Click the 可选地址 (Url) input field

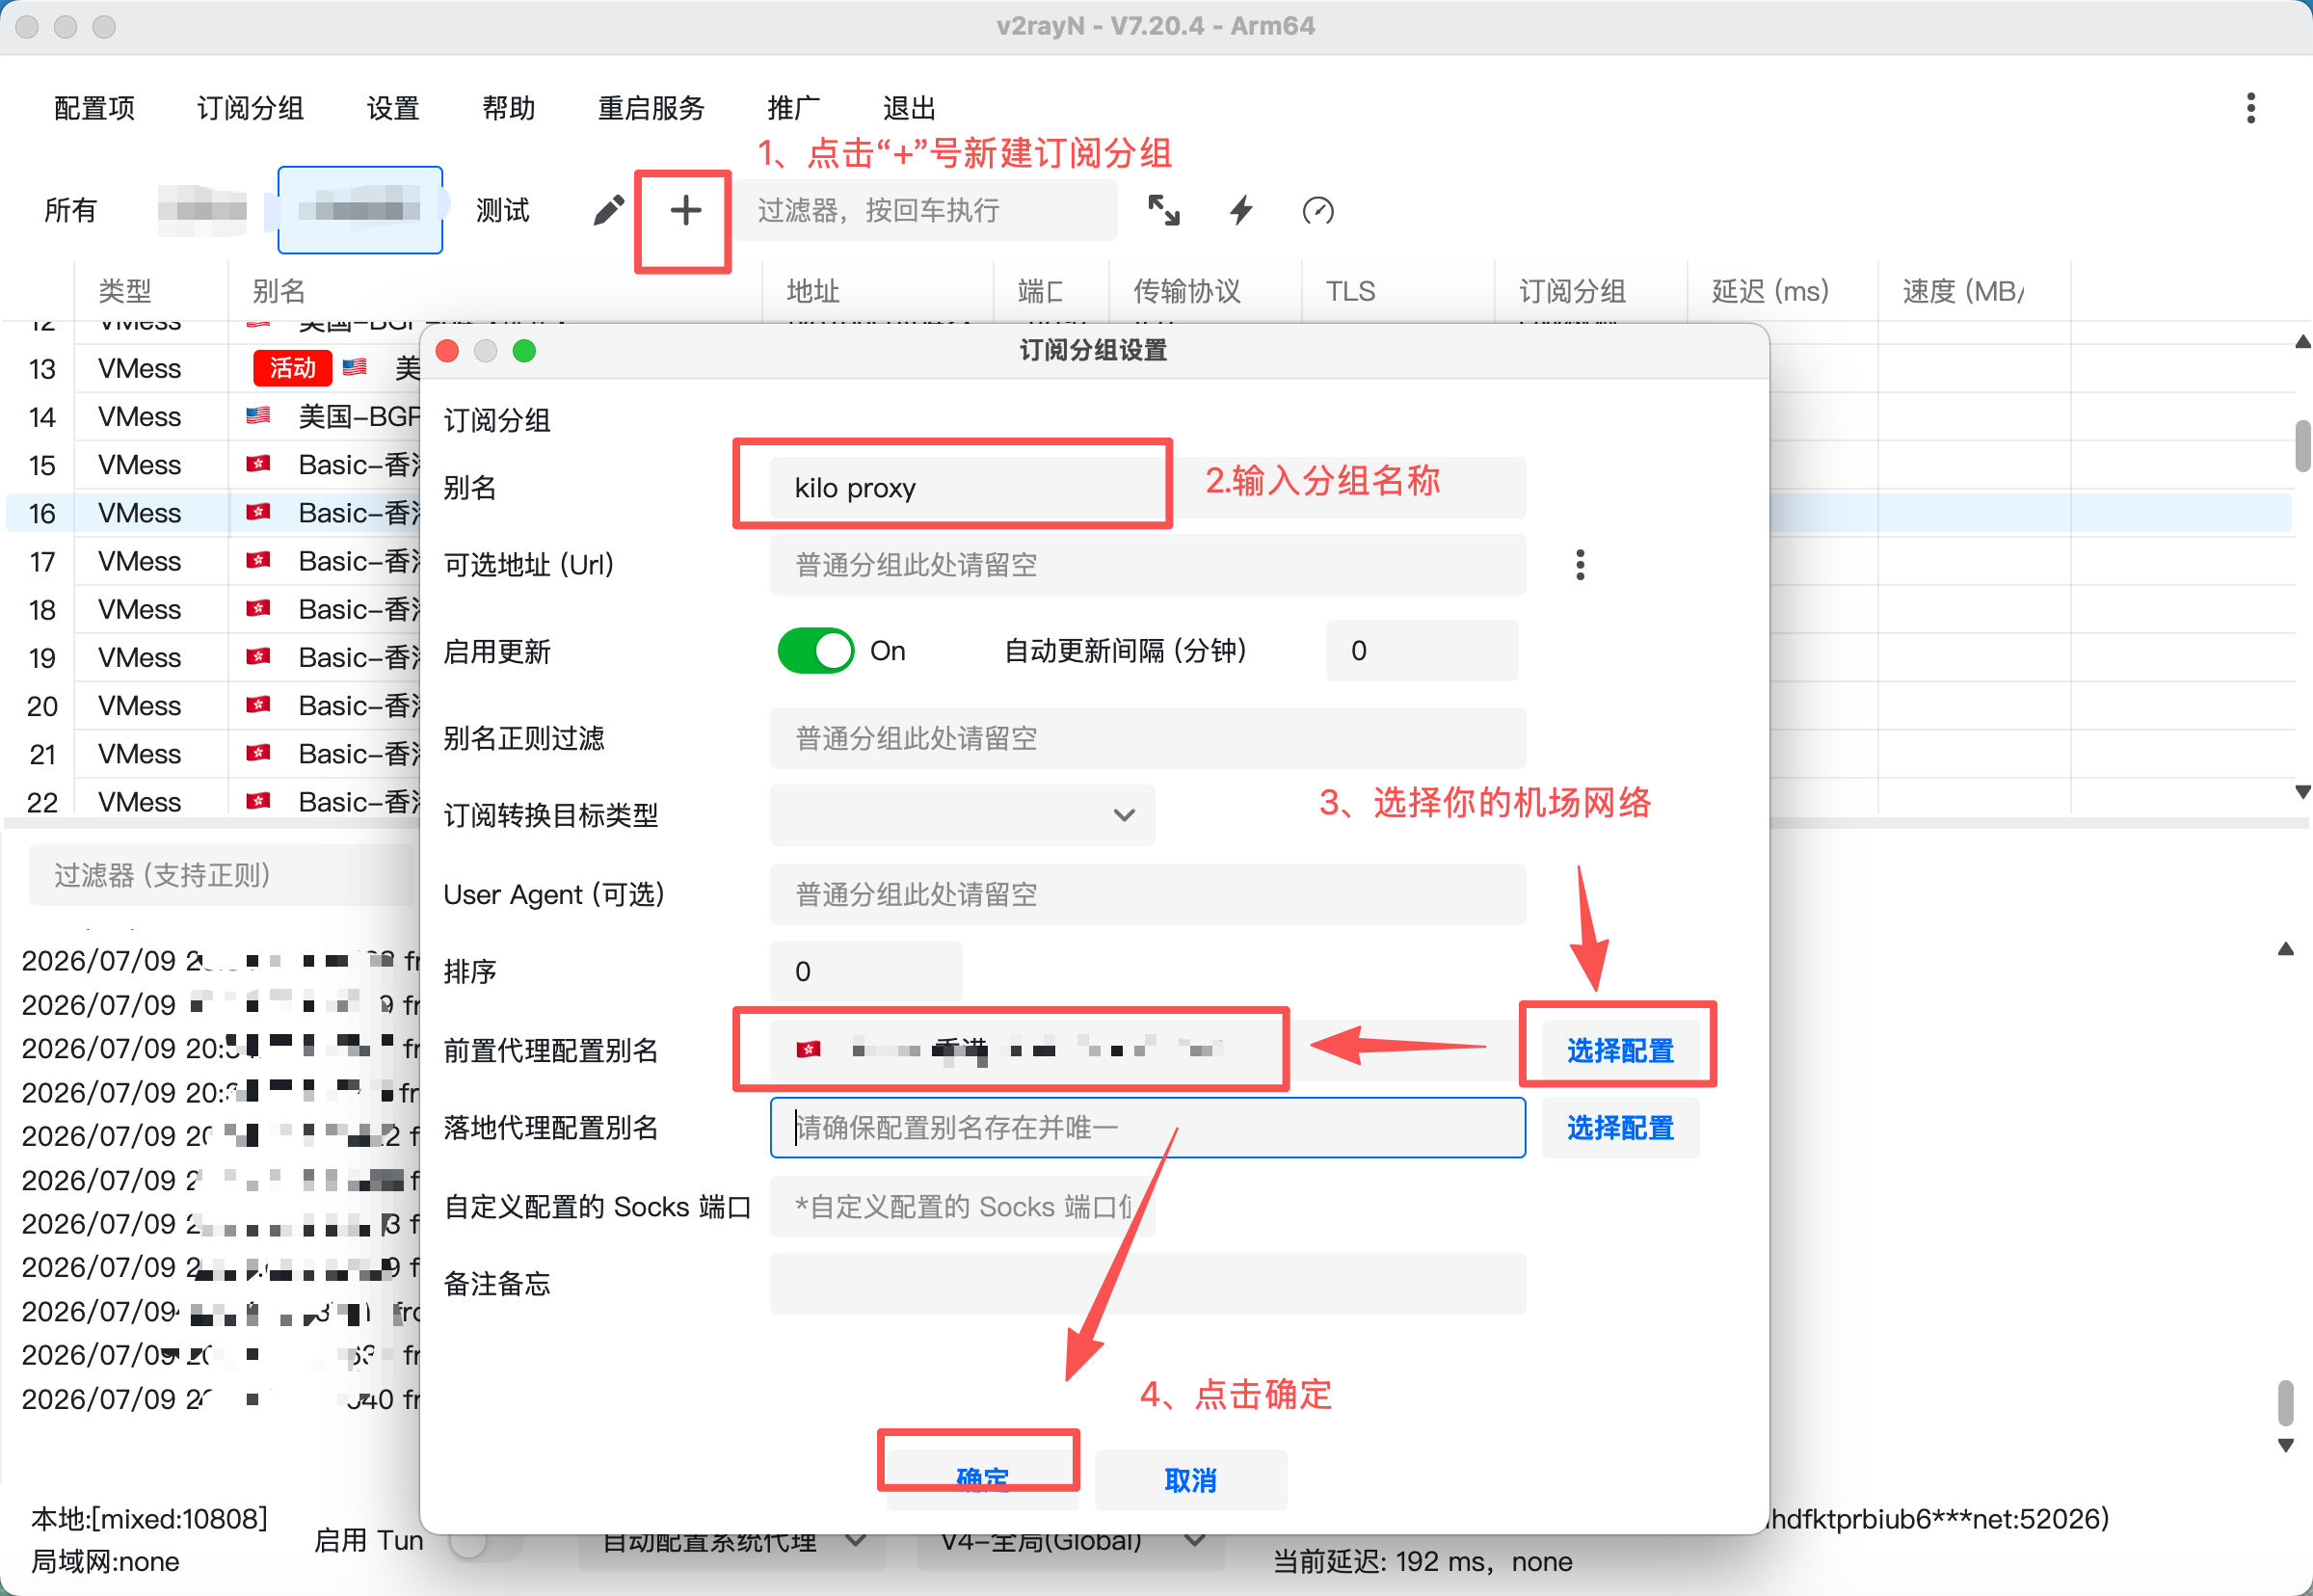pos(1148,565)
